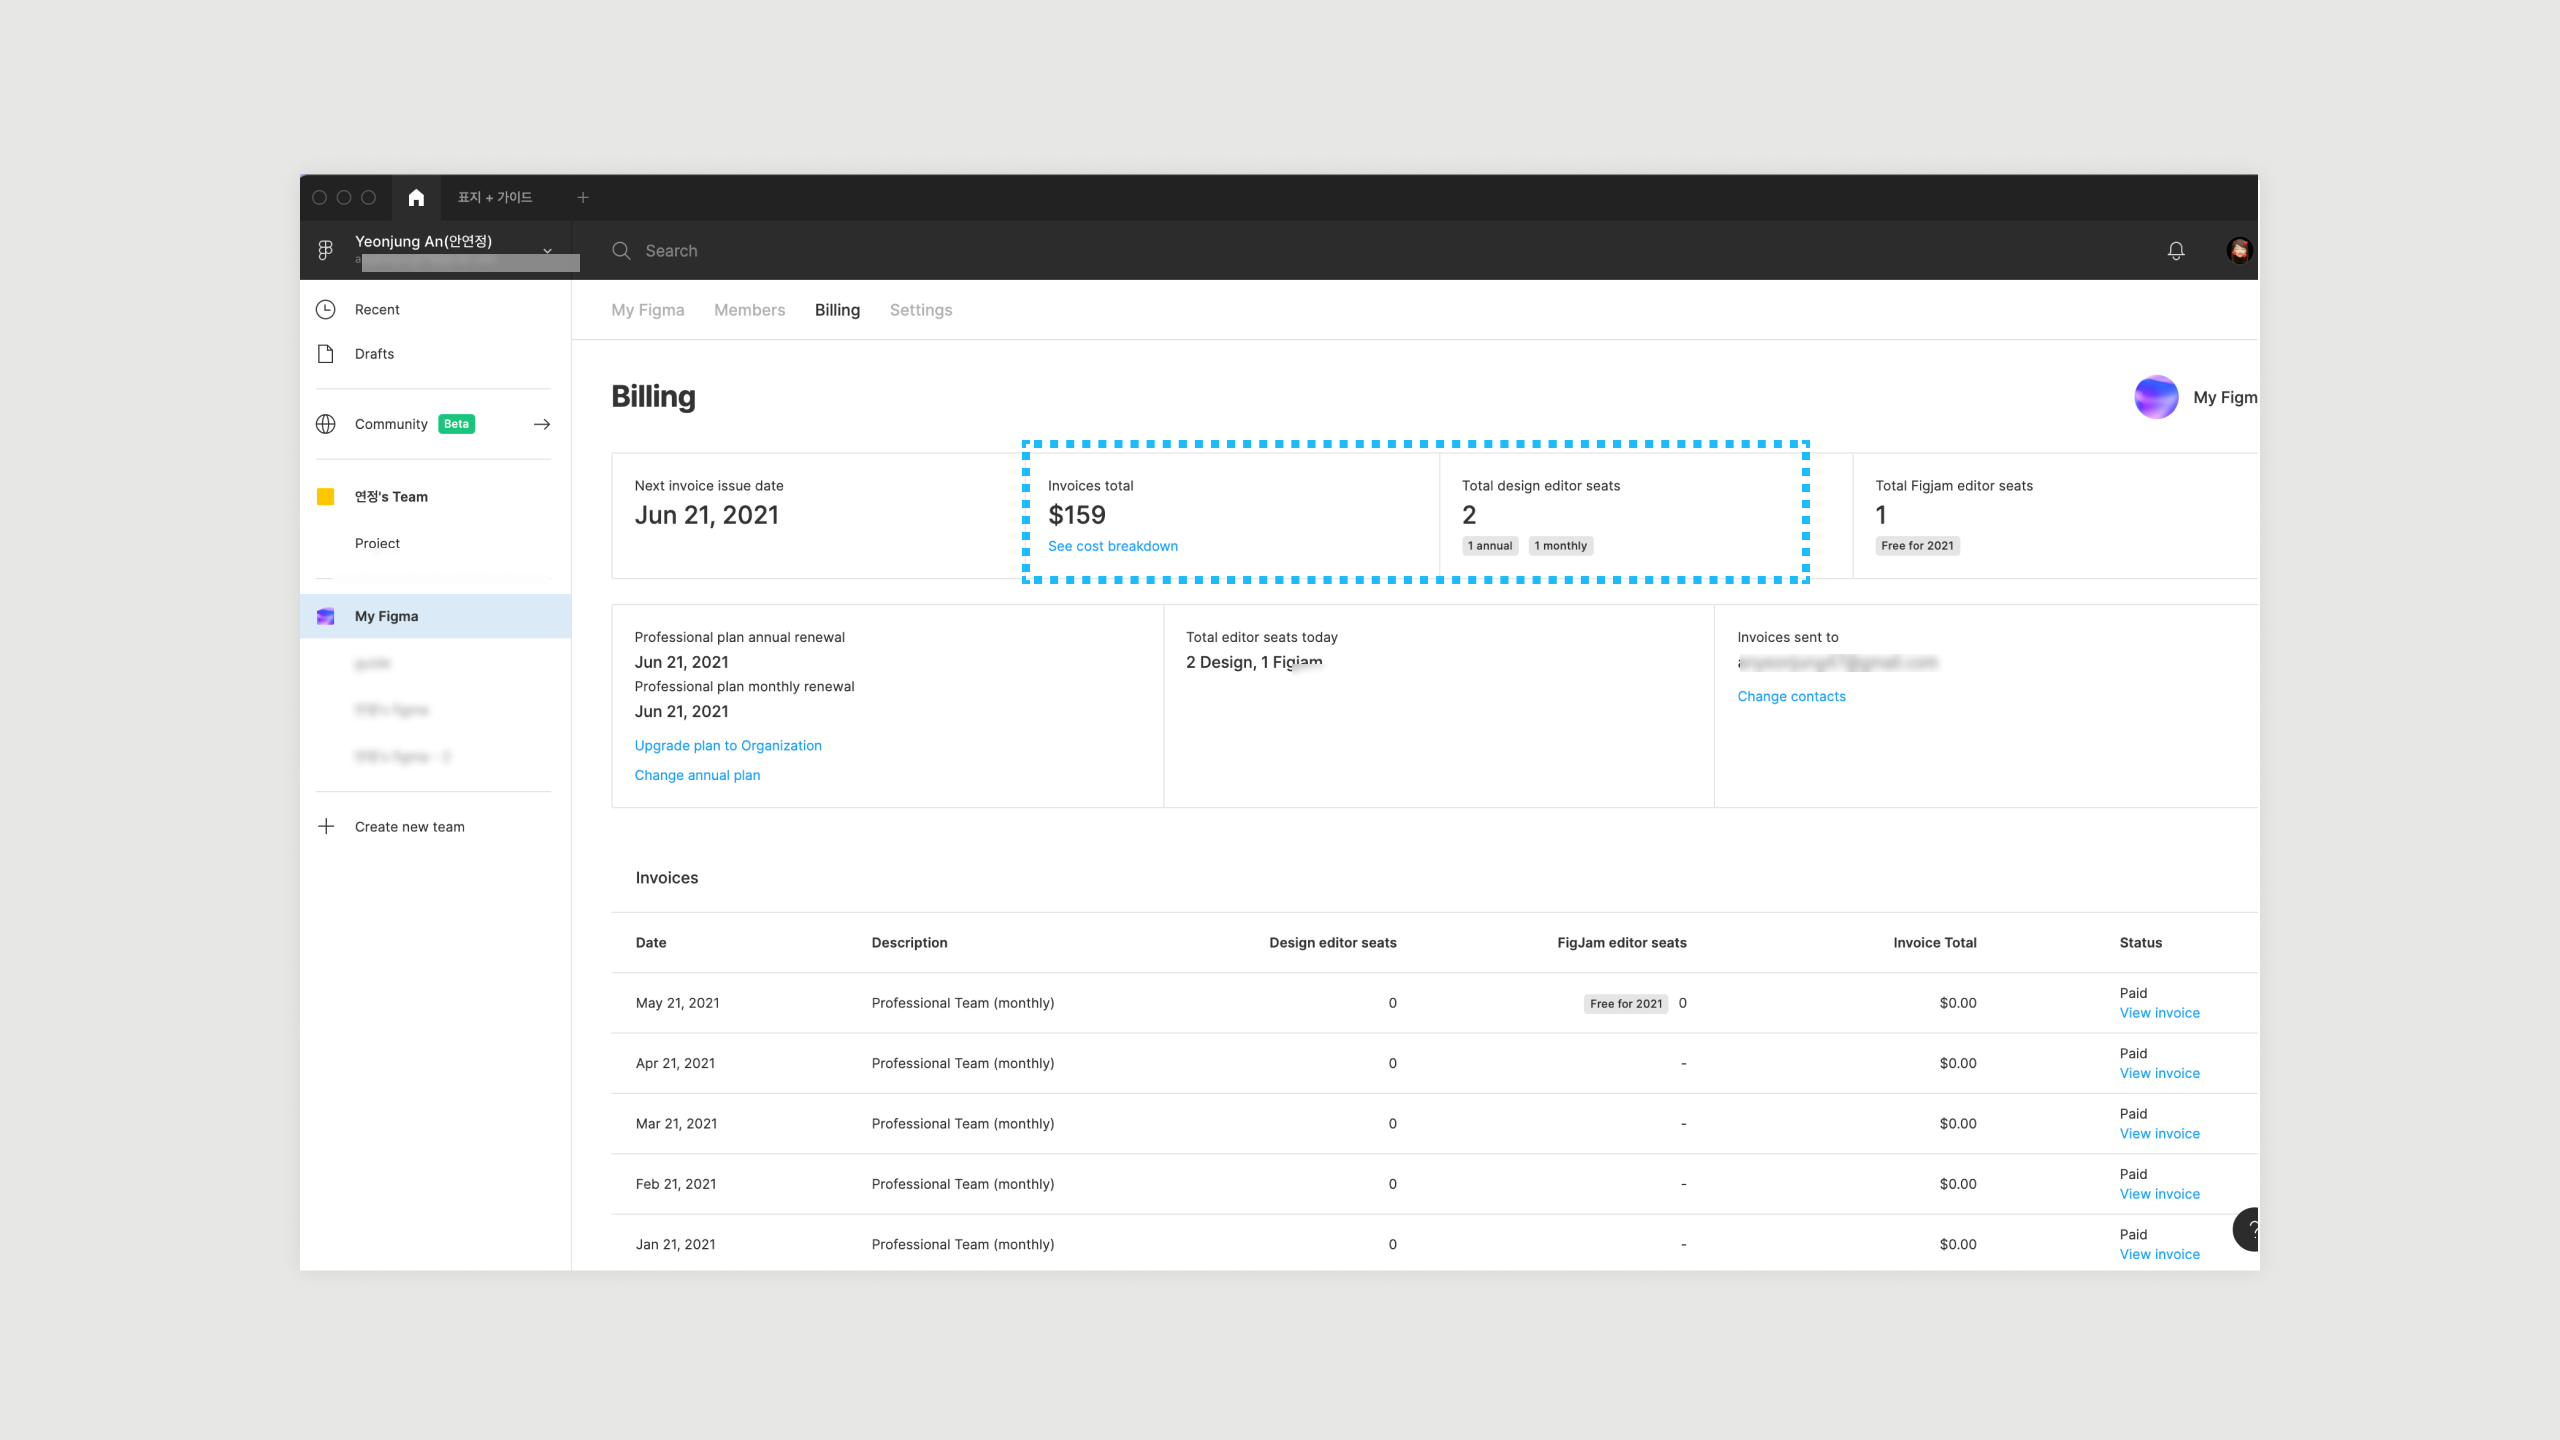
Task: View invoice for Jan 21, 2021
Action: click(x=2160, y=1254)
